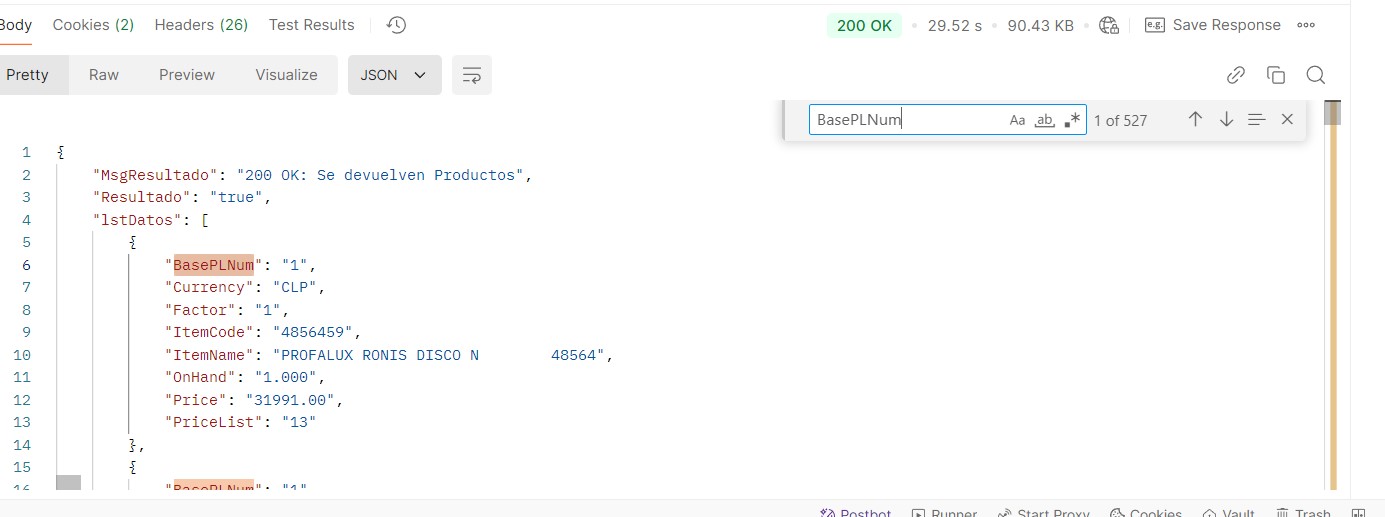The height and width of the screenshot is (517, 1385).
Task: Click the BasePLNum search input field
Action: click(905, 120)
